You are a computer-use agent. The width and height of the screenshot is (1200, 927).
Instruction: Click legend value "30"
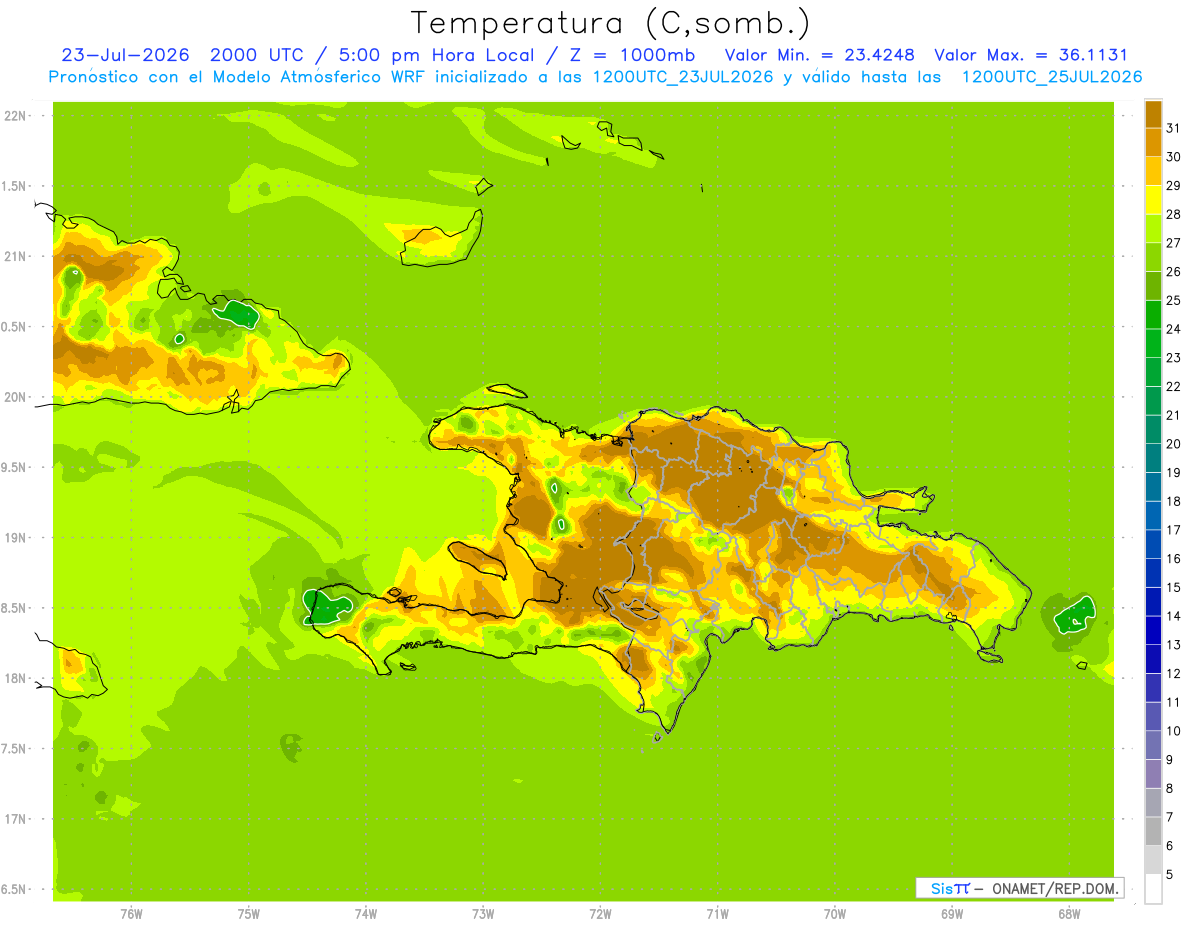tap(1173, 157)
